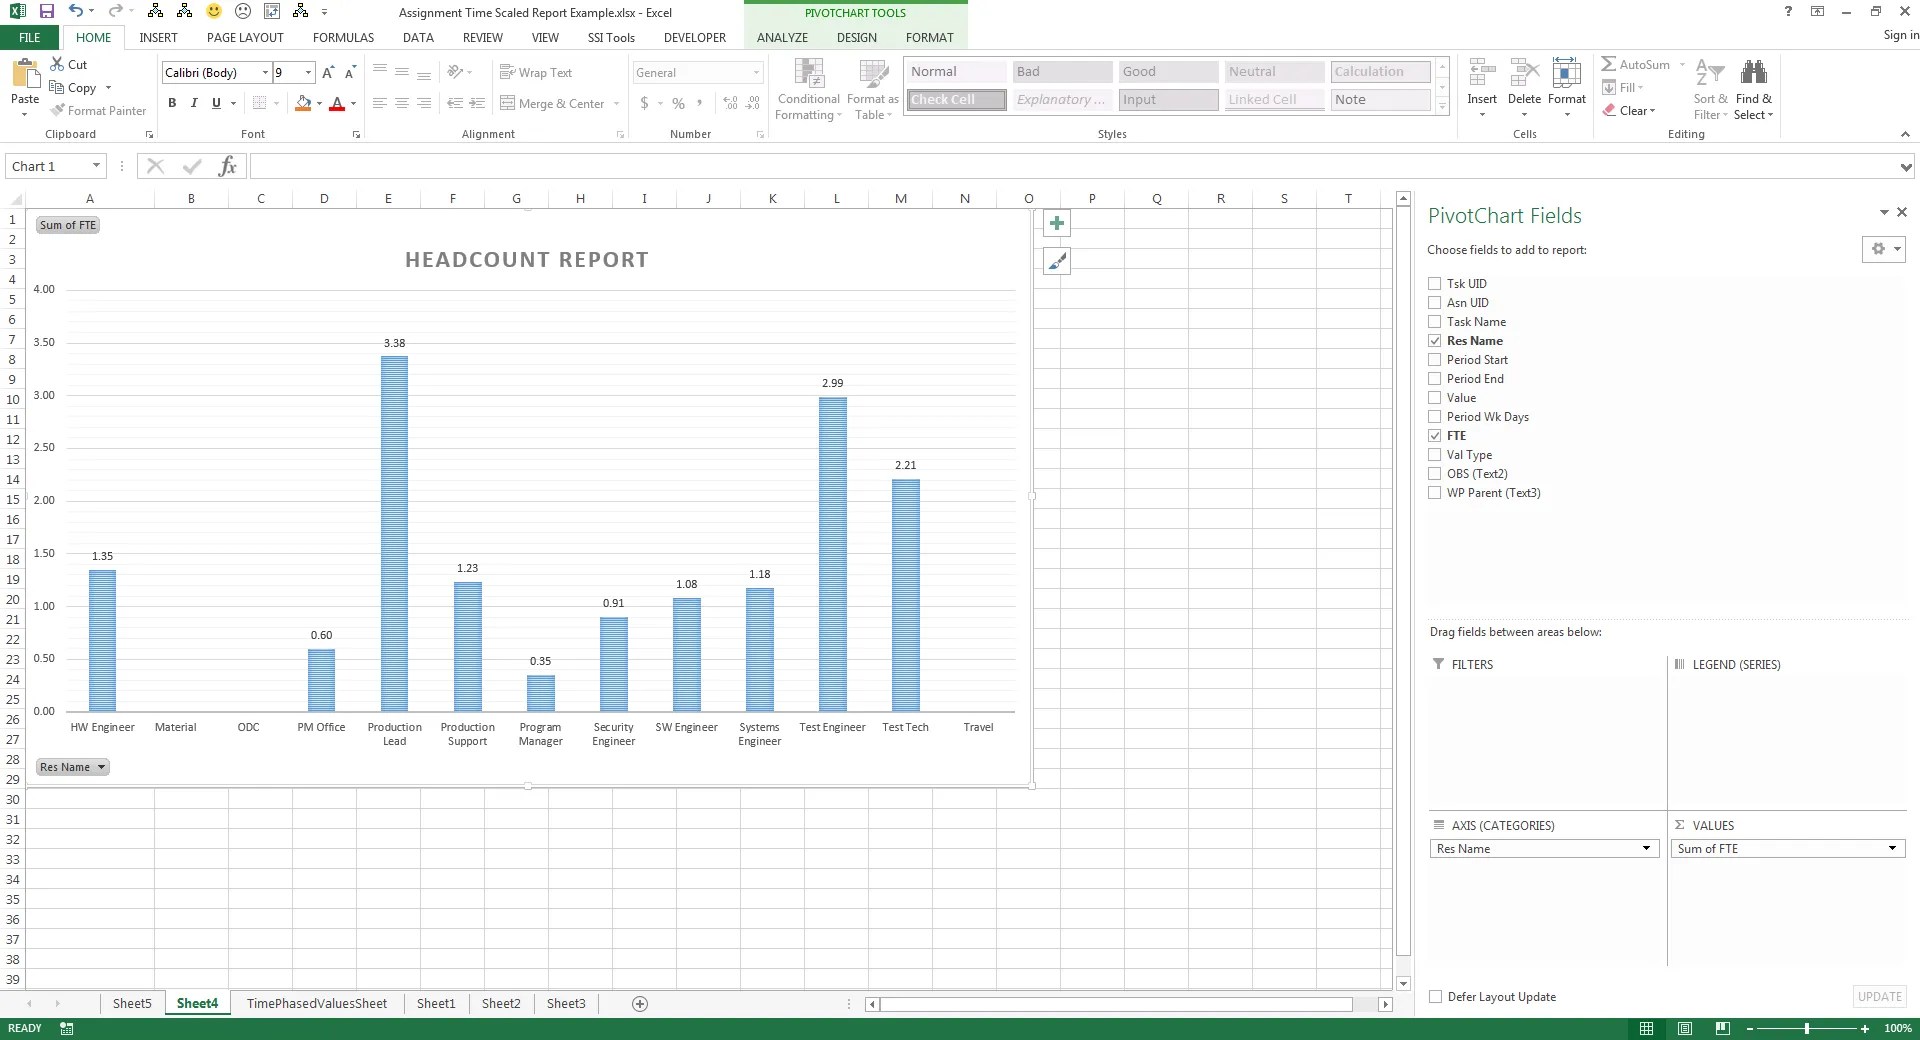The width and height of the screenshot is (1920, 1040).
Task: Enable Defer Layout Update
Action: click(x=1435, y=997)
